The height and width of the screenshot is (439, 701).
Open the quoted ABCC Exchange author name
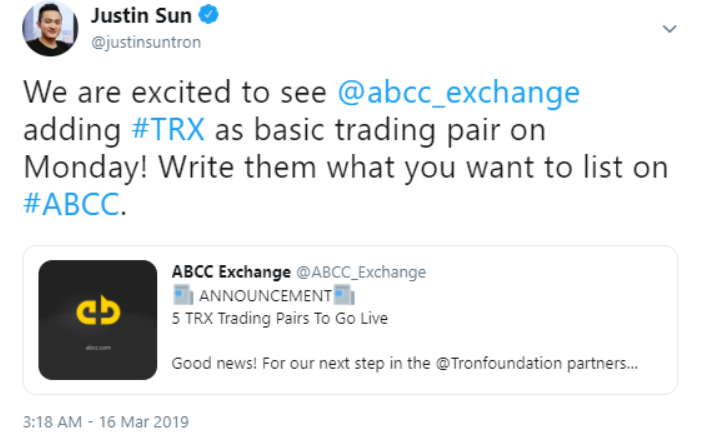231,272
